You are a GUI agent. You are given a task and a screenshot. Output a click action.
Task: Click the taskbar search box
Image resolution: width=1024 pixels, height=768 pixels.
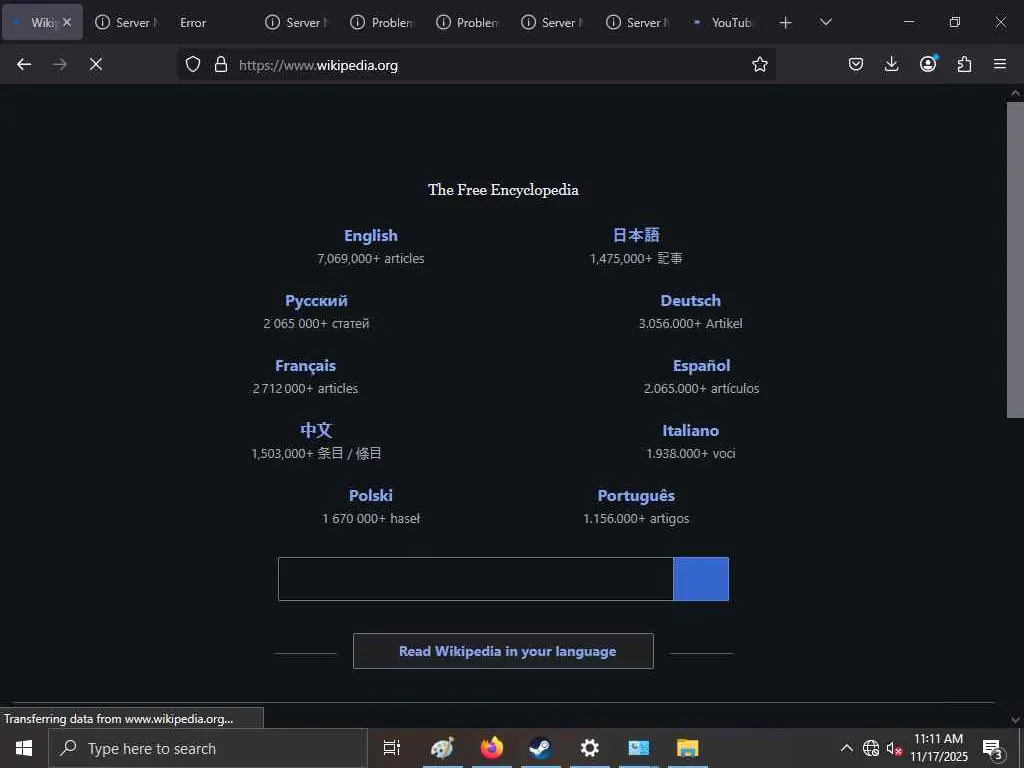click(208, 748)
